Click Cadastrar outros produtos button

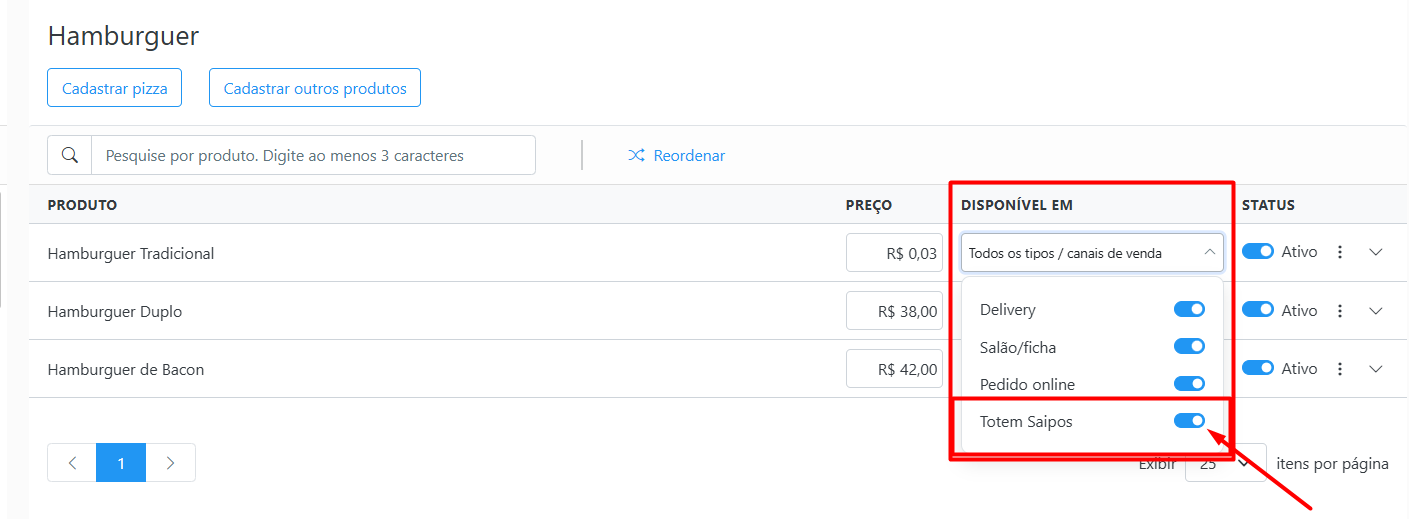click(x=315, y=88)
